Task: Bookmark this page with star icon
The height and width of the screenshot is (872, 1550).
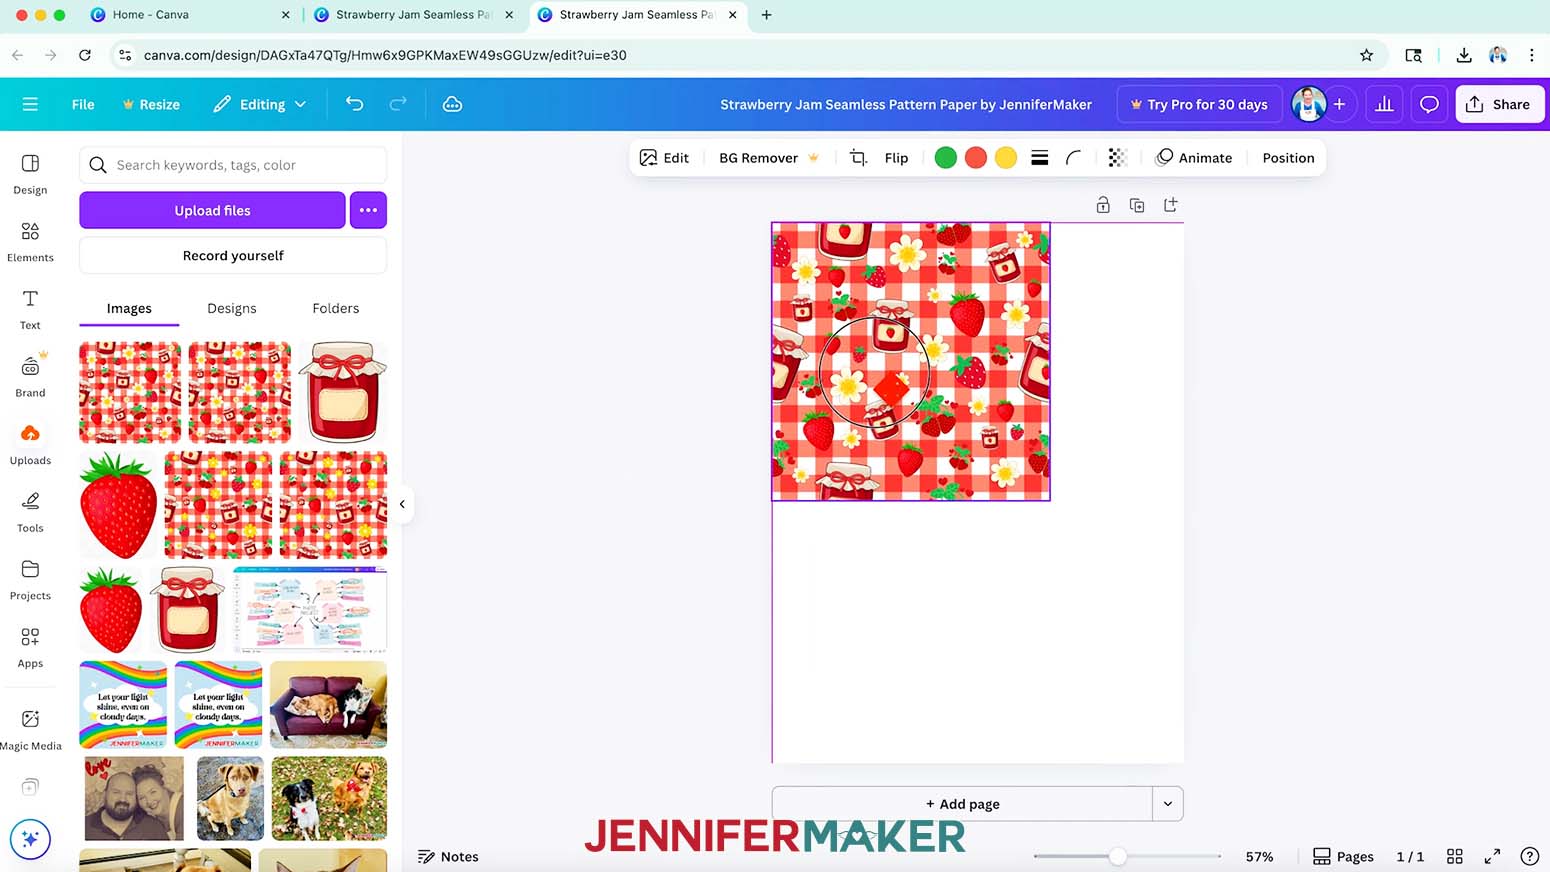Action: tap(1366, 55)
